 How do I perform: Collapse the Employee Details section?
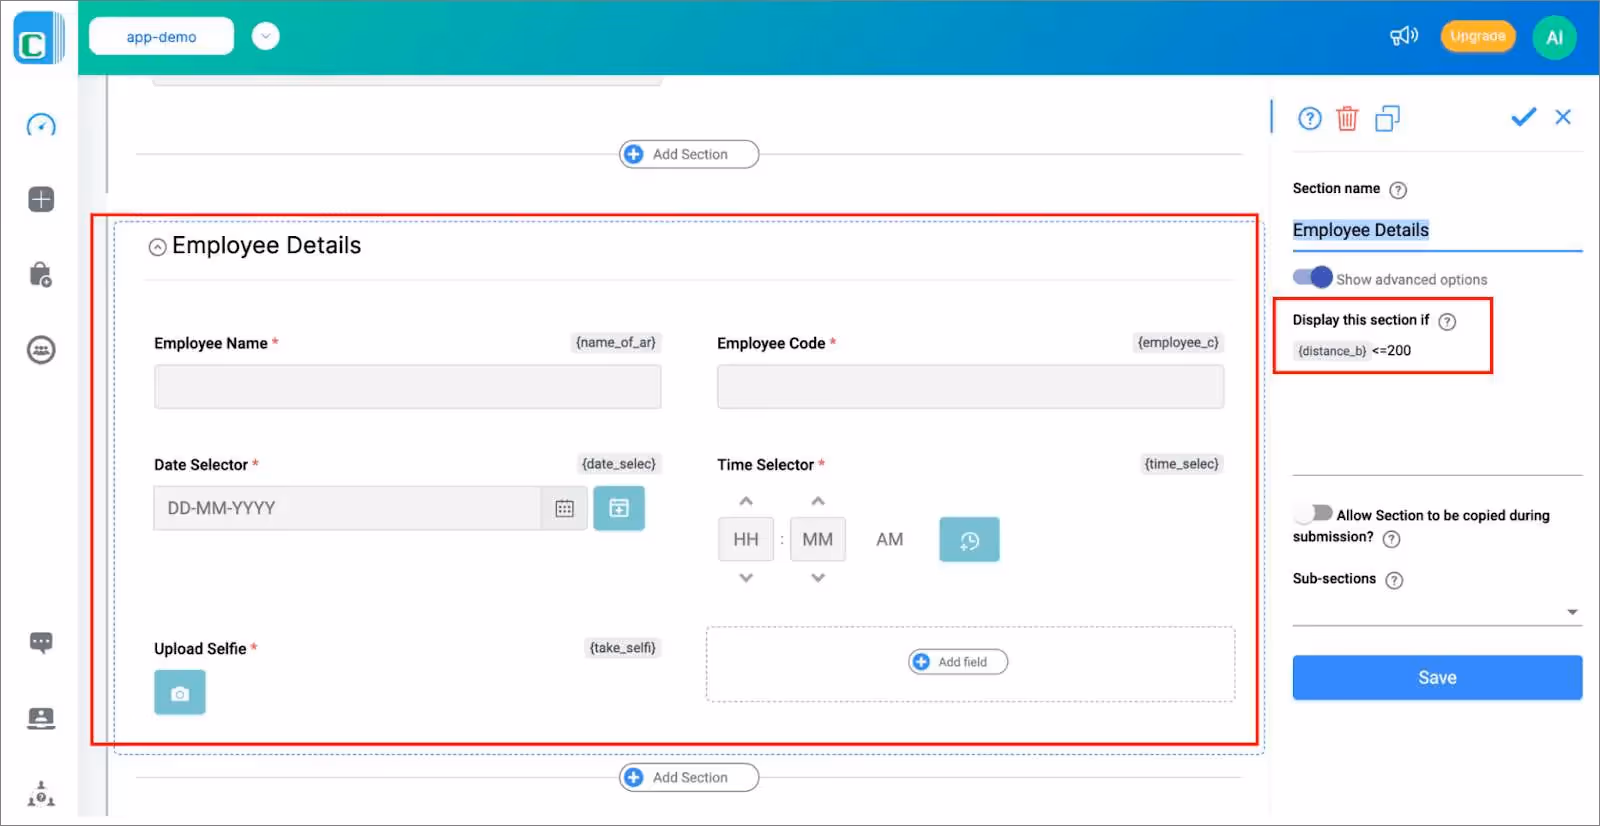point(157,247)
